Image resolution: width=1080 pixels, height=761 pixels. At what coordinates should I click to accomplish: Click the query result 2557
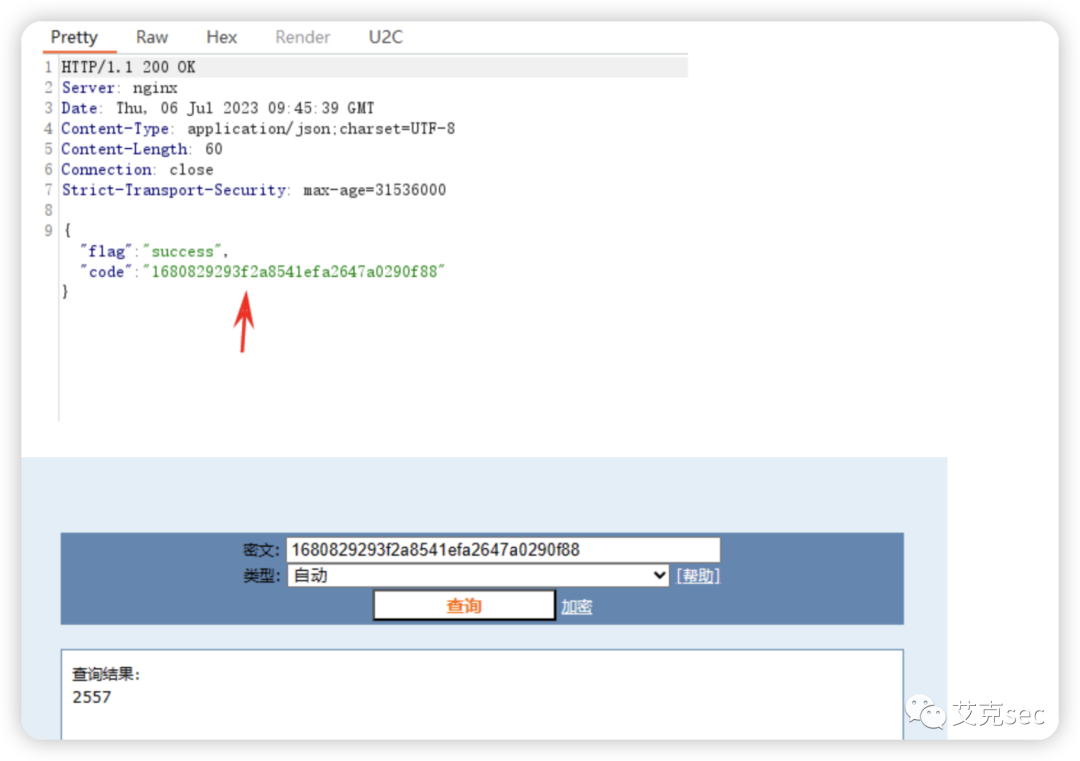pyautogui.click(x=92, y=697)
